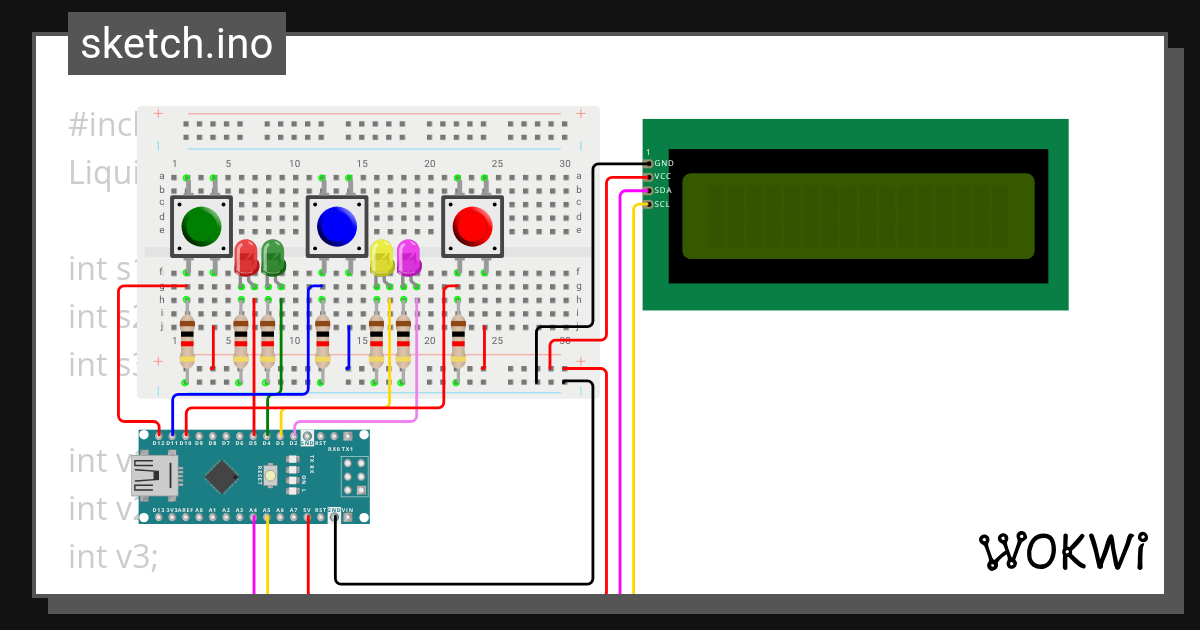Toggle the magenta LED component
Viewport: 1200px width, 630px height.
[x=410, y=258]
